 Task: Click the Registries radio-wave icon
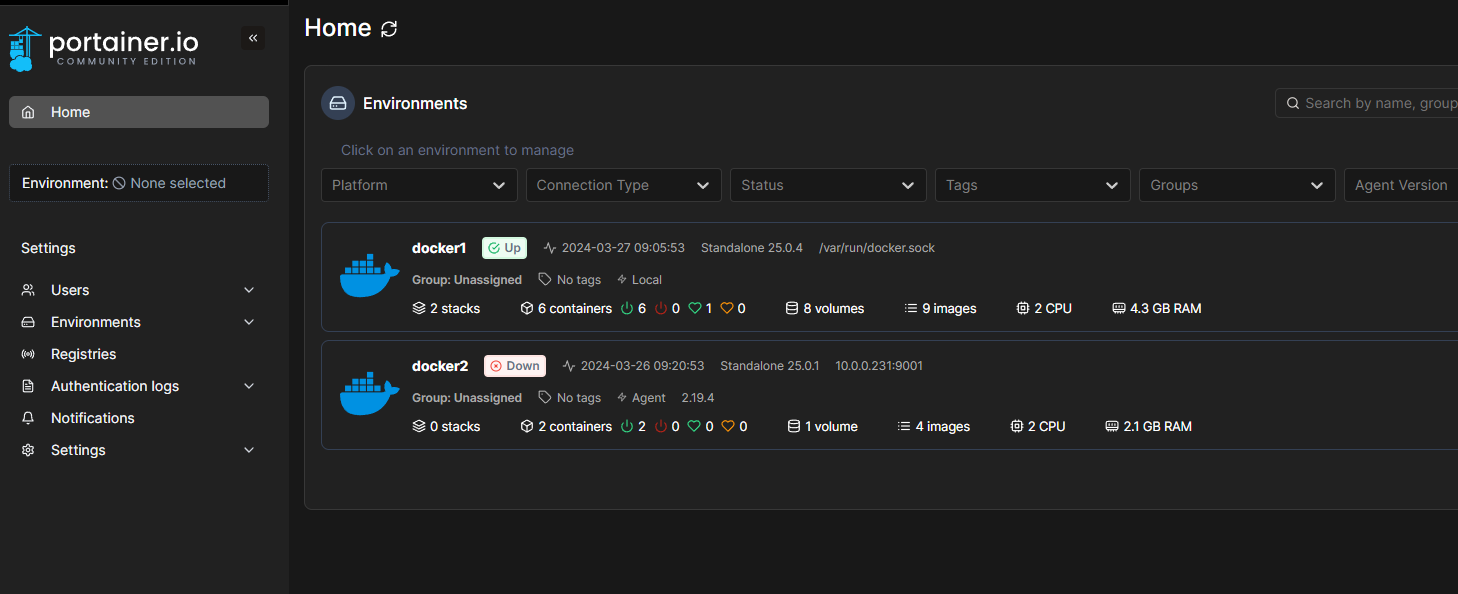click(28, 354)
